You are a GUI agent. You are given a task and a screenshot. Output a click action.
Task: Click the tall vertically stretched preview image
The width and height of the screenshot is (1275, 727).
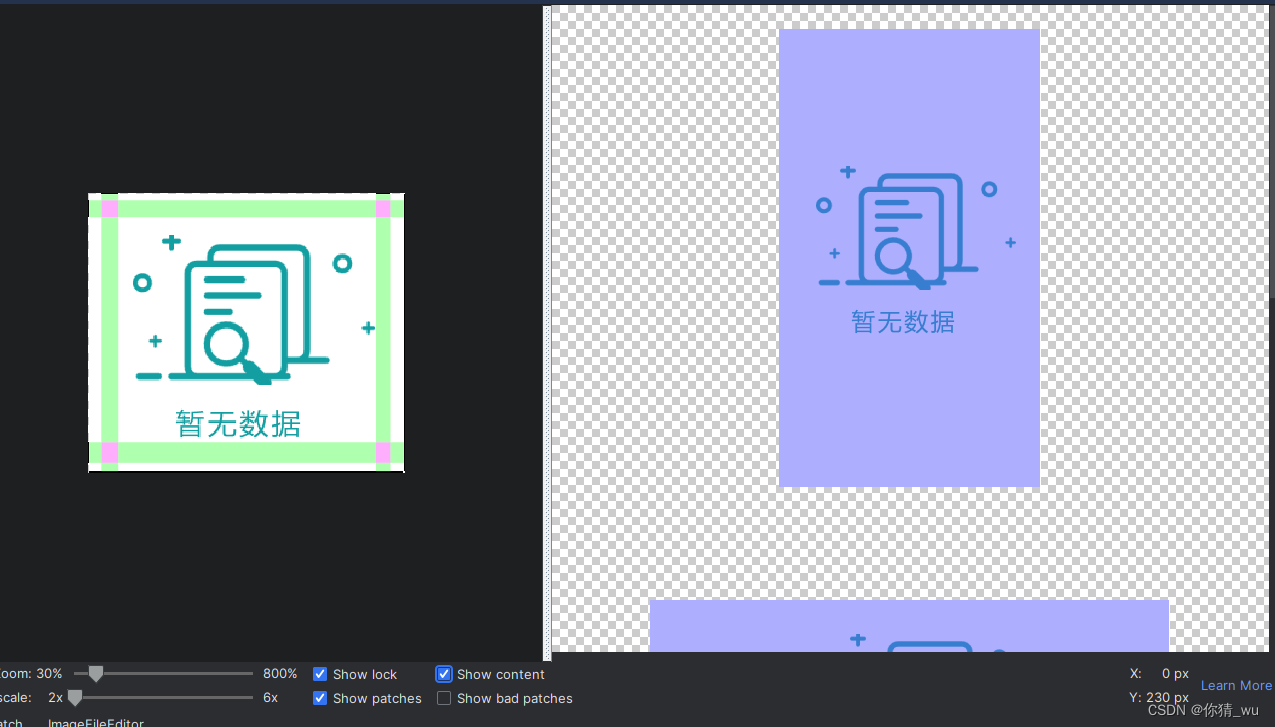tap(909, 258)
